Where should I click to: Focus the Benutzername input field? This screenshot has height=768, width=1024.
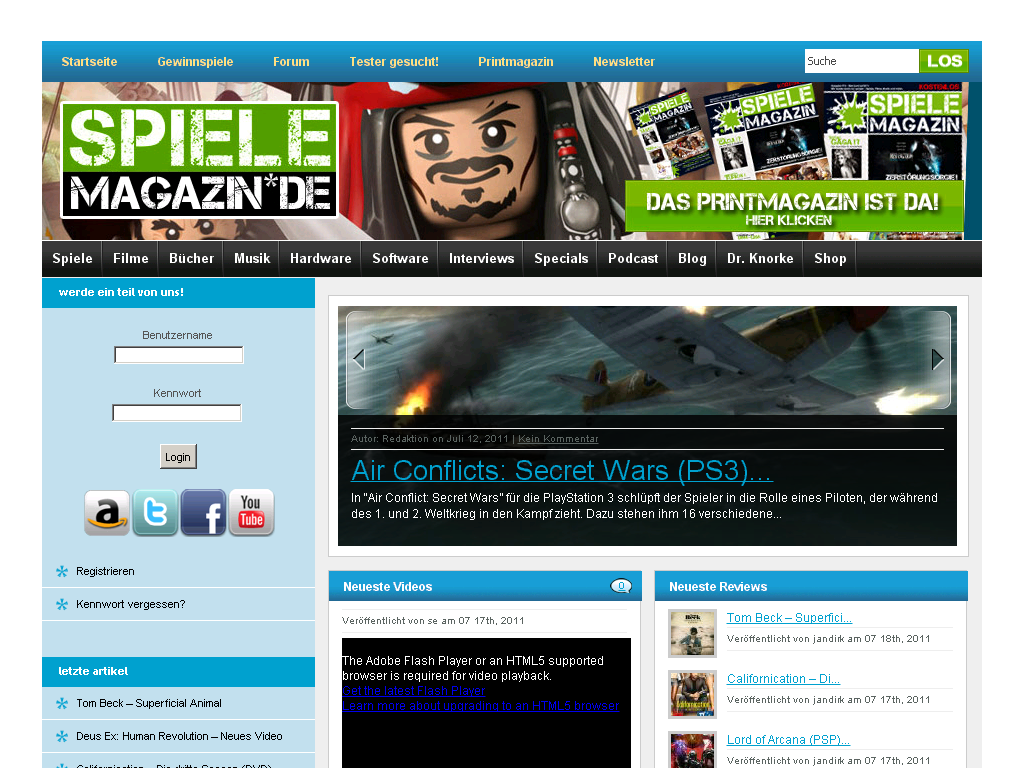click(x=178, y=355)
